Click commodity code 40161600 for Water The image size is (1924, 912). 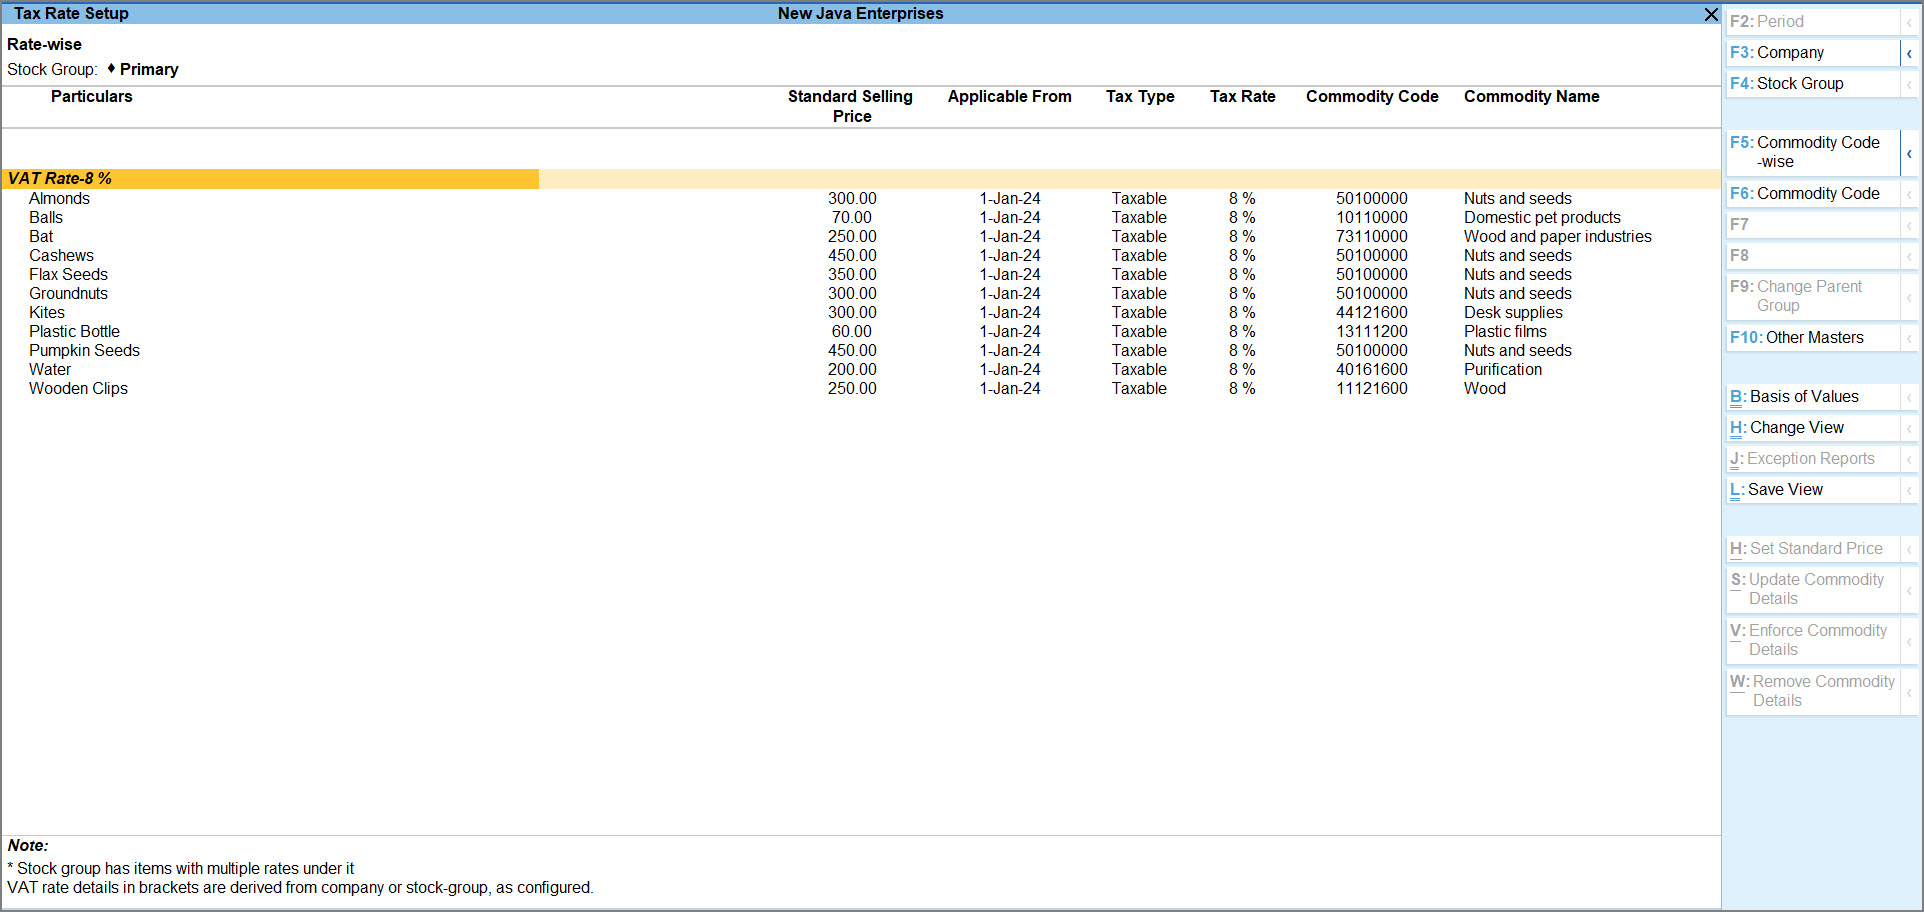click(1372, 369)
